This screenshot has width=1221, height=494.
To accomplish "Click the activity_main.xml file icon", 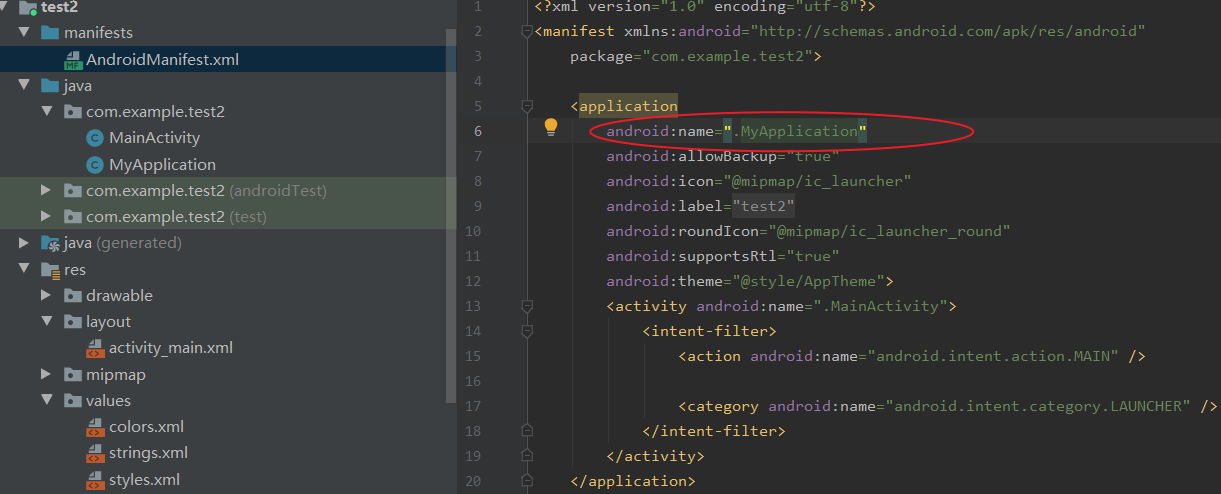I will click(x=95, y=348).
